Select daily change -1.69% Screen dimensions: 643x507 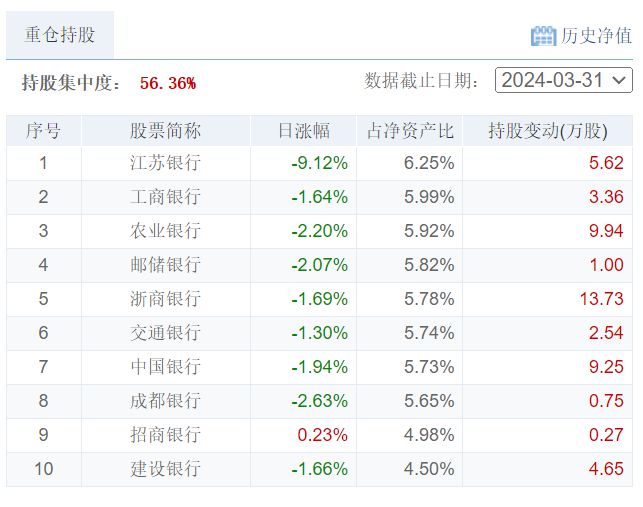click(319, 299)
